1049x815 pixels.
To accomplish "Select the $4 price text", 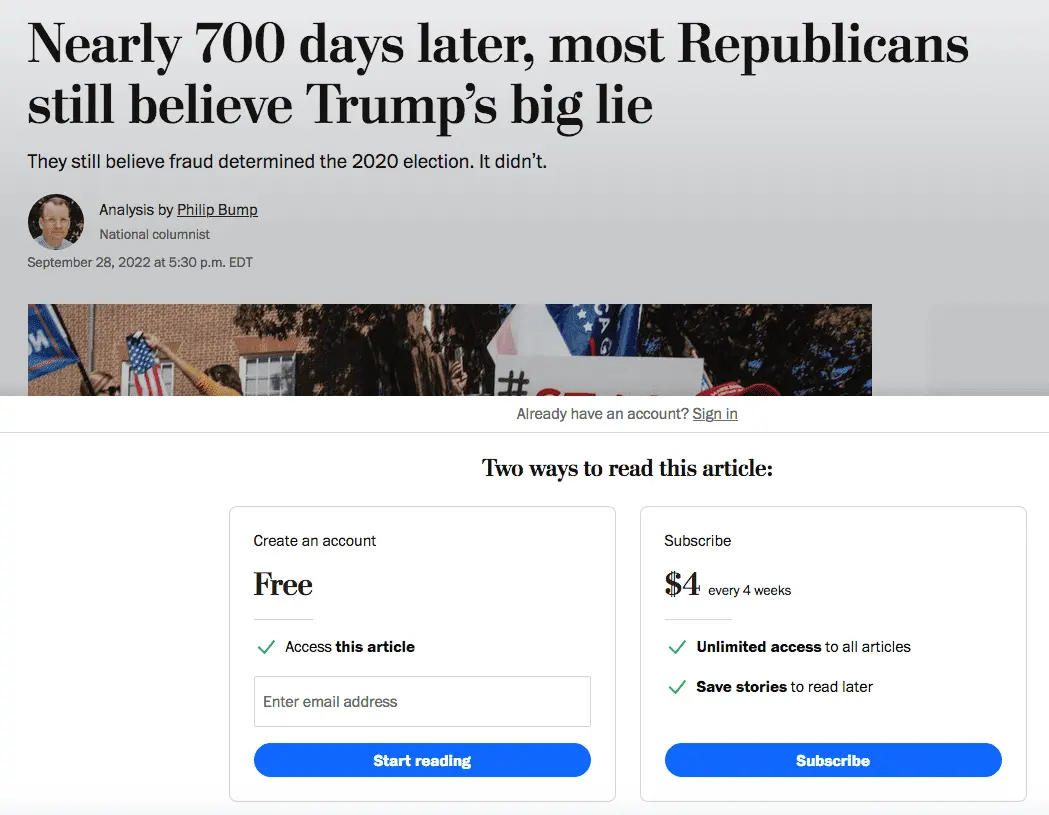I will 683,585.
